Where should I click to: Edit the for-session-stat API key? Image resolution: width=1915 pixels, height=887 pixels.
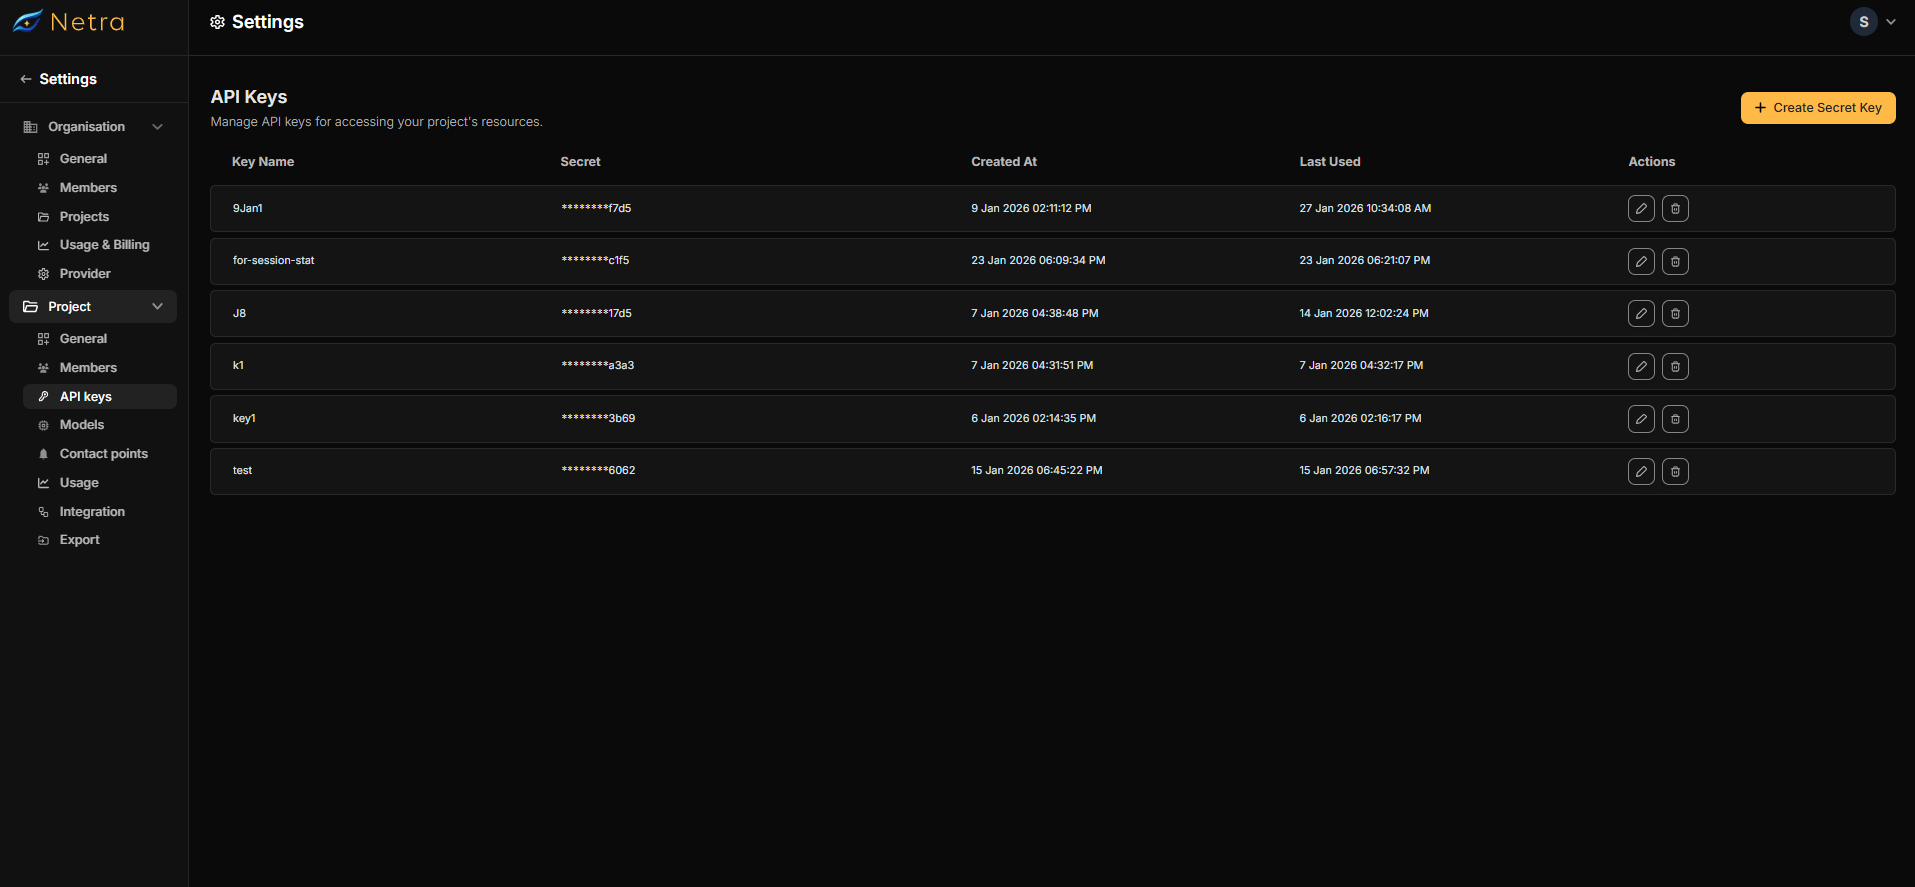[1641, 261]
